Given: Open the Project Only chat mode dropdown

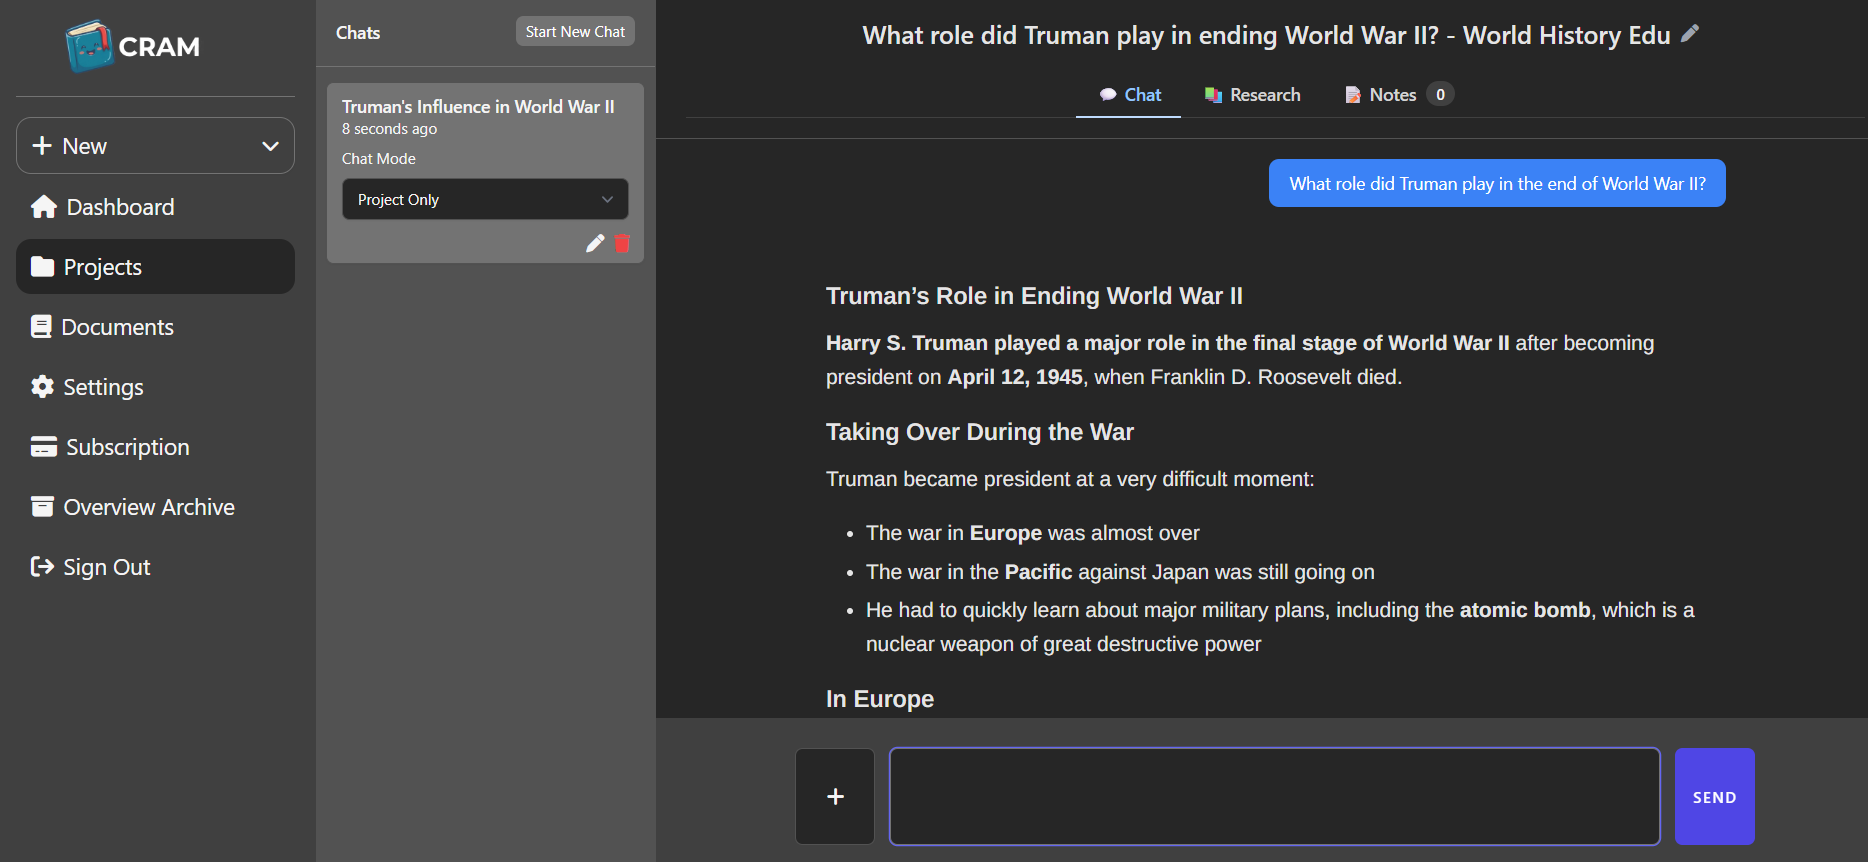Looking at the screenshot, I should pos(485,199).
